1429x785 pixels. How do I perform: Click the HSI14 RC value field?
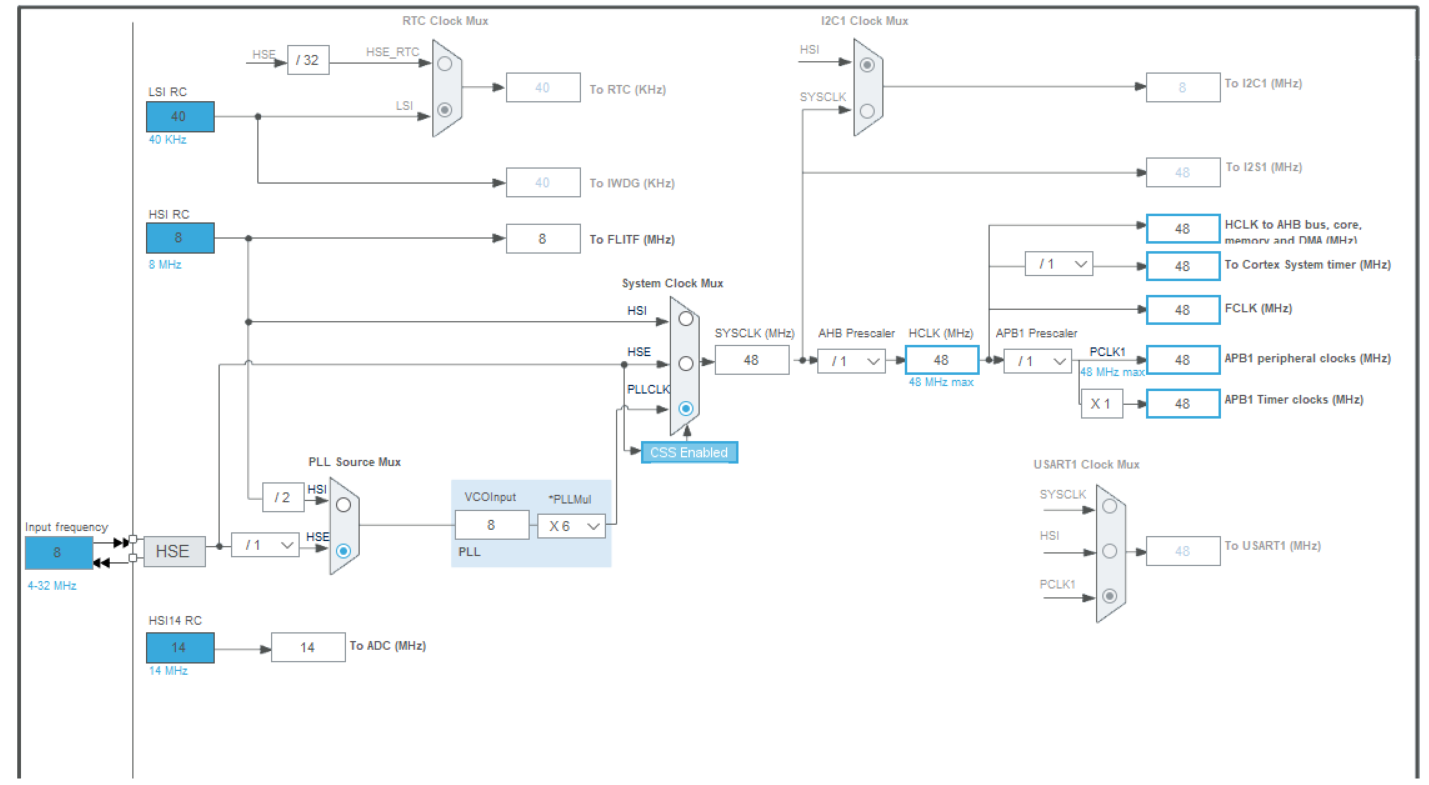pyautogui.click(x=180, y=647)
